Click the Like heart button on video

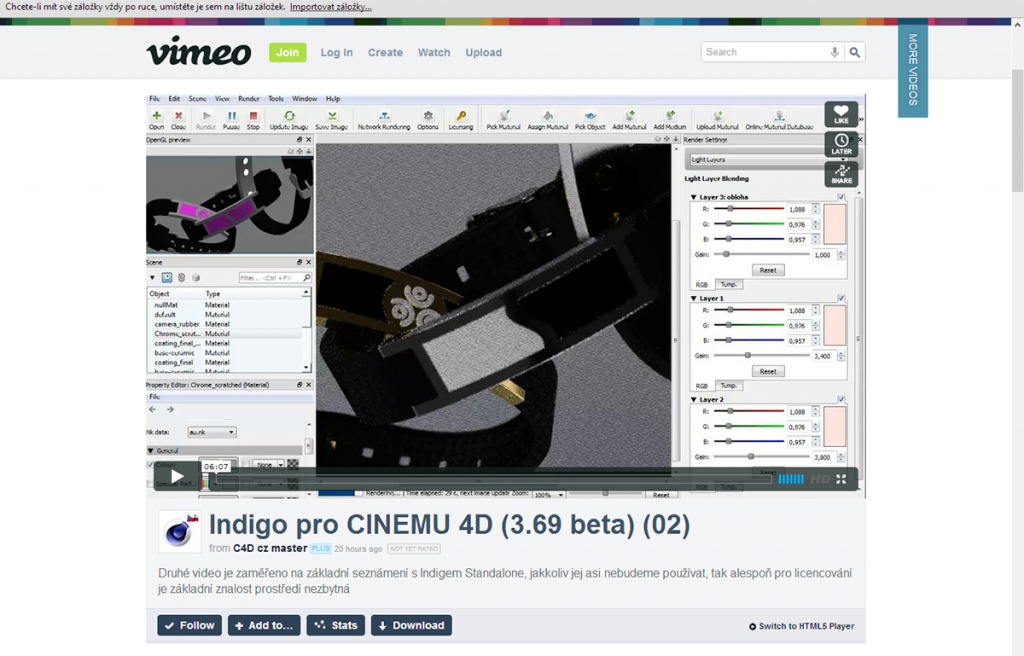click(x=841, y=114)
